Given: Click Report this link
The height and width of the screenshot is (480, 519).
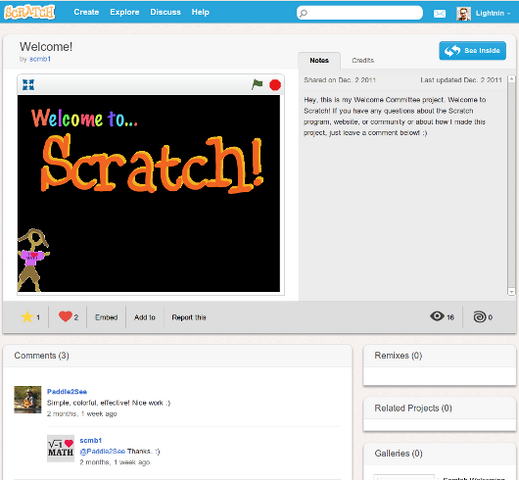Looking at the screenshot, I should 189,317.
